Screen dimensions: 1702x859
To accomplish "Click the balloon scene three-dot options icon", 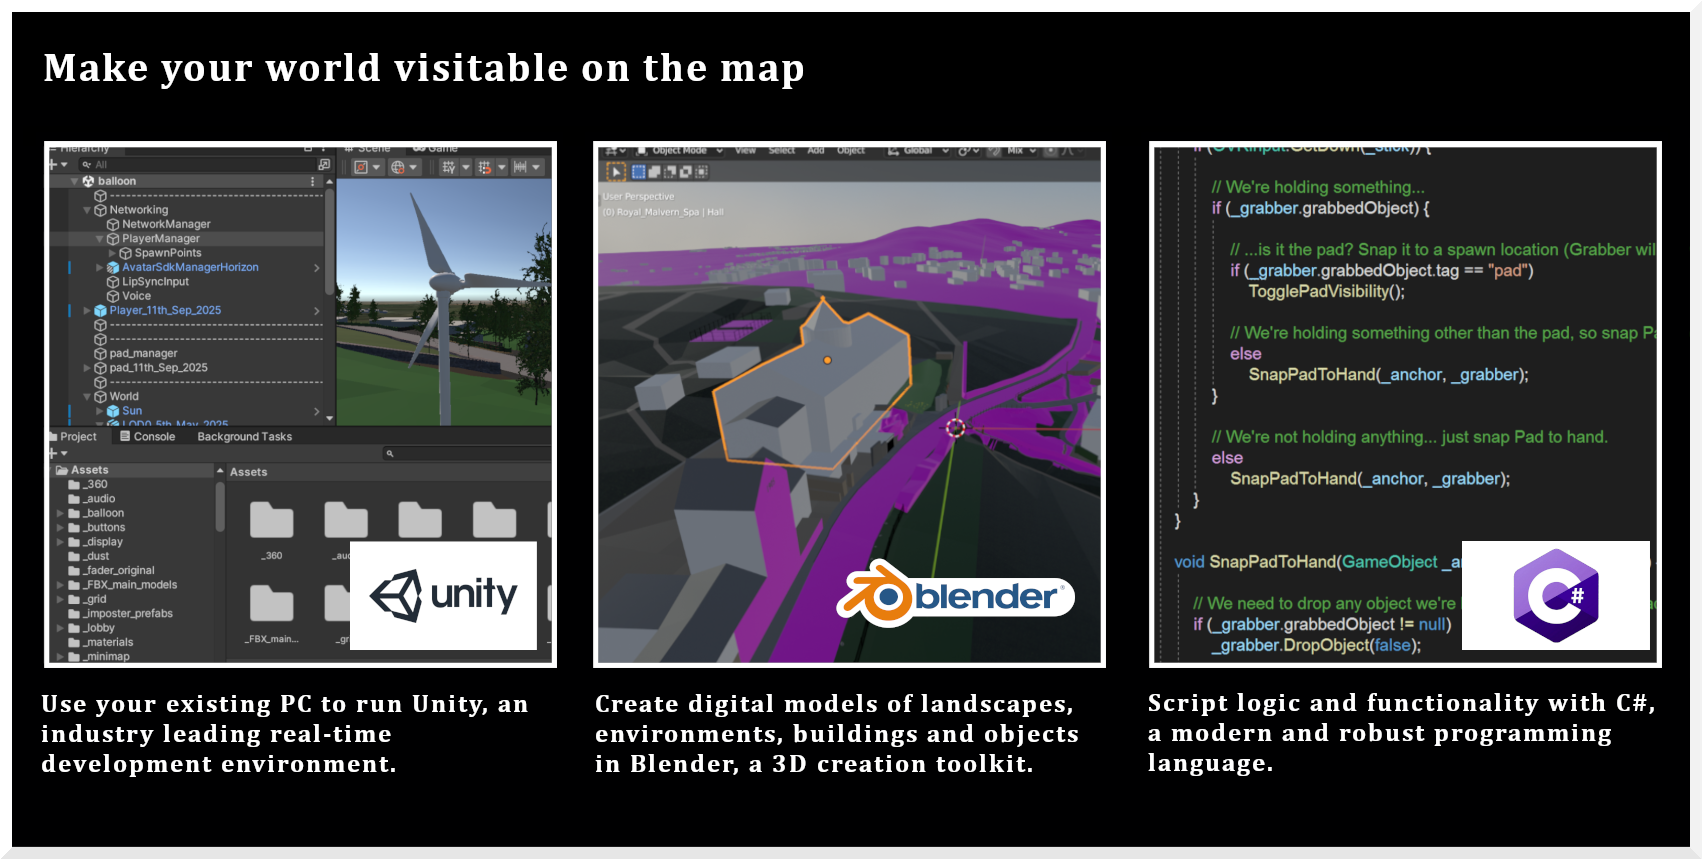I will coord(313,182).
